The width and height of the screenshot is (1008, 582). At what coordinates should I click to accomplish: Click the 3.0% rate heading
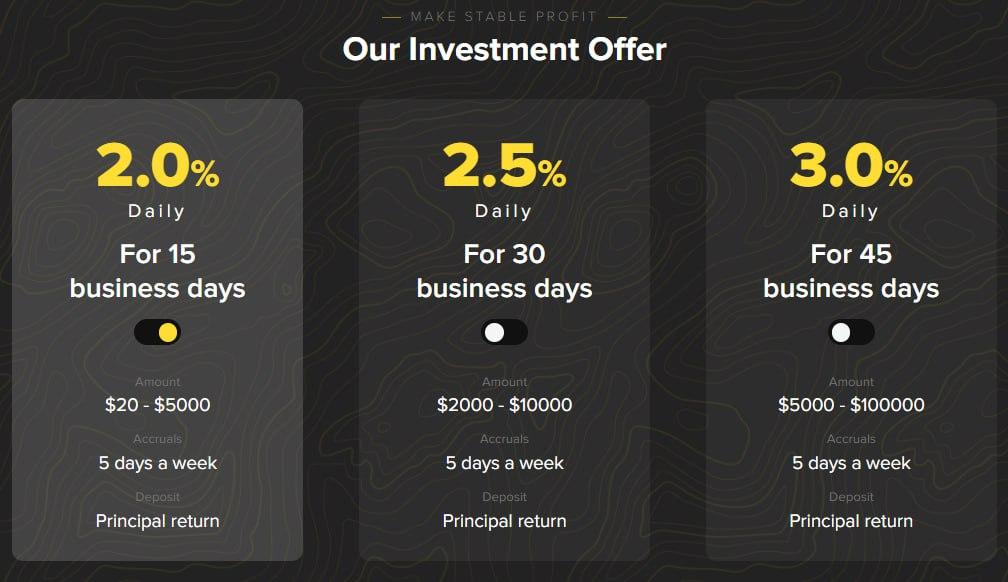point(851,165)
